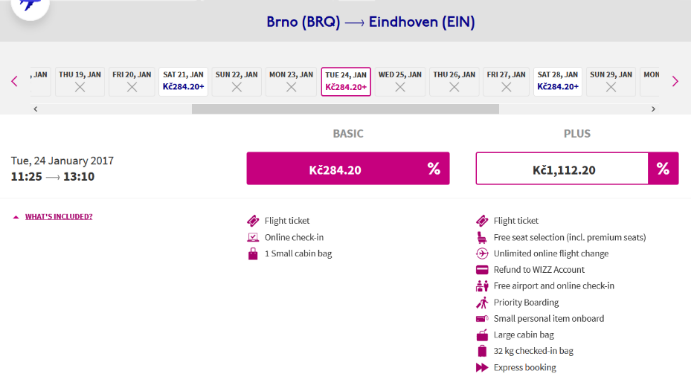Viewport: 692px width, 389px height.
Task: Go to next dates with right pink arrow
Action: click(x=675, y=81)
